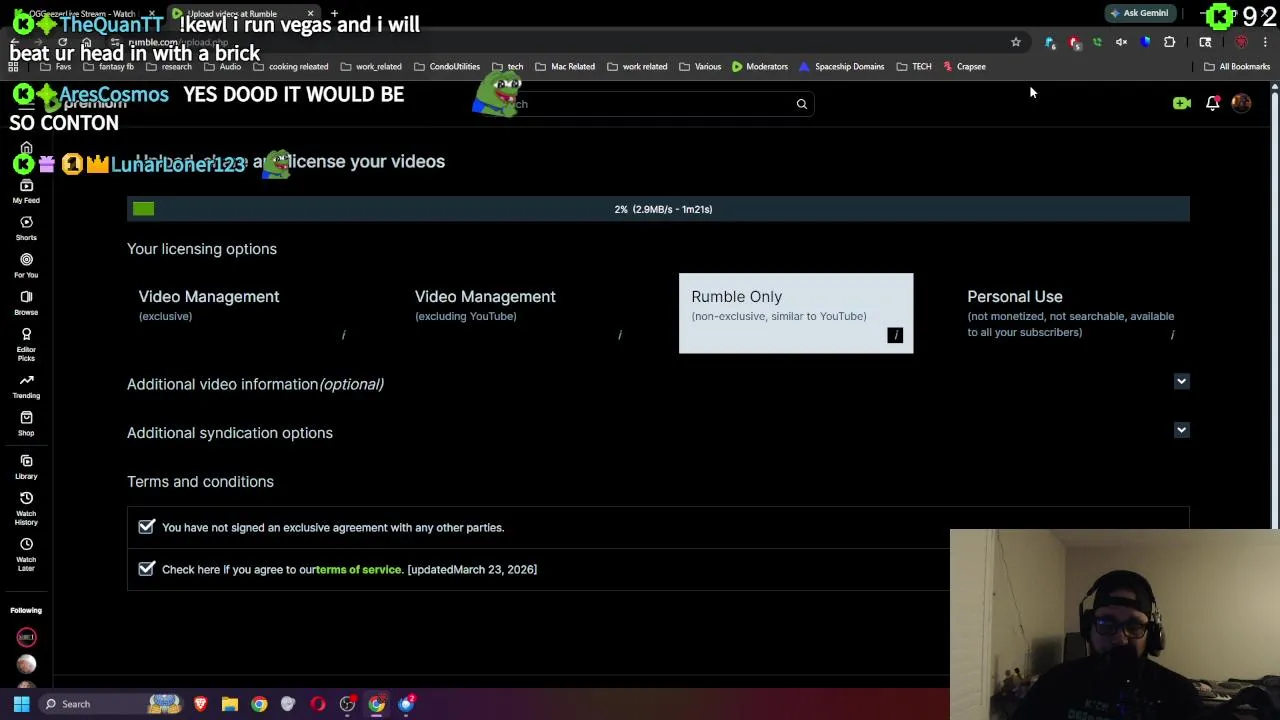Open the first followed channel avatar
Viewport: 1280px width, 720px height.
pyautogui.click(x=26, y=637)
